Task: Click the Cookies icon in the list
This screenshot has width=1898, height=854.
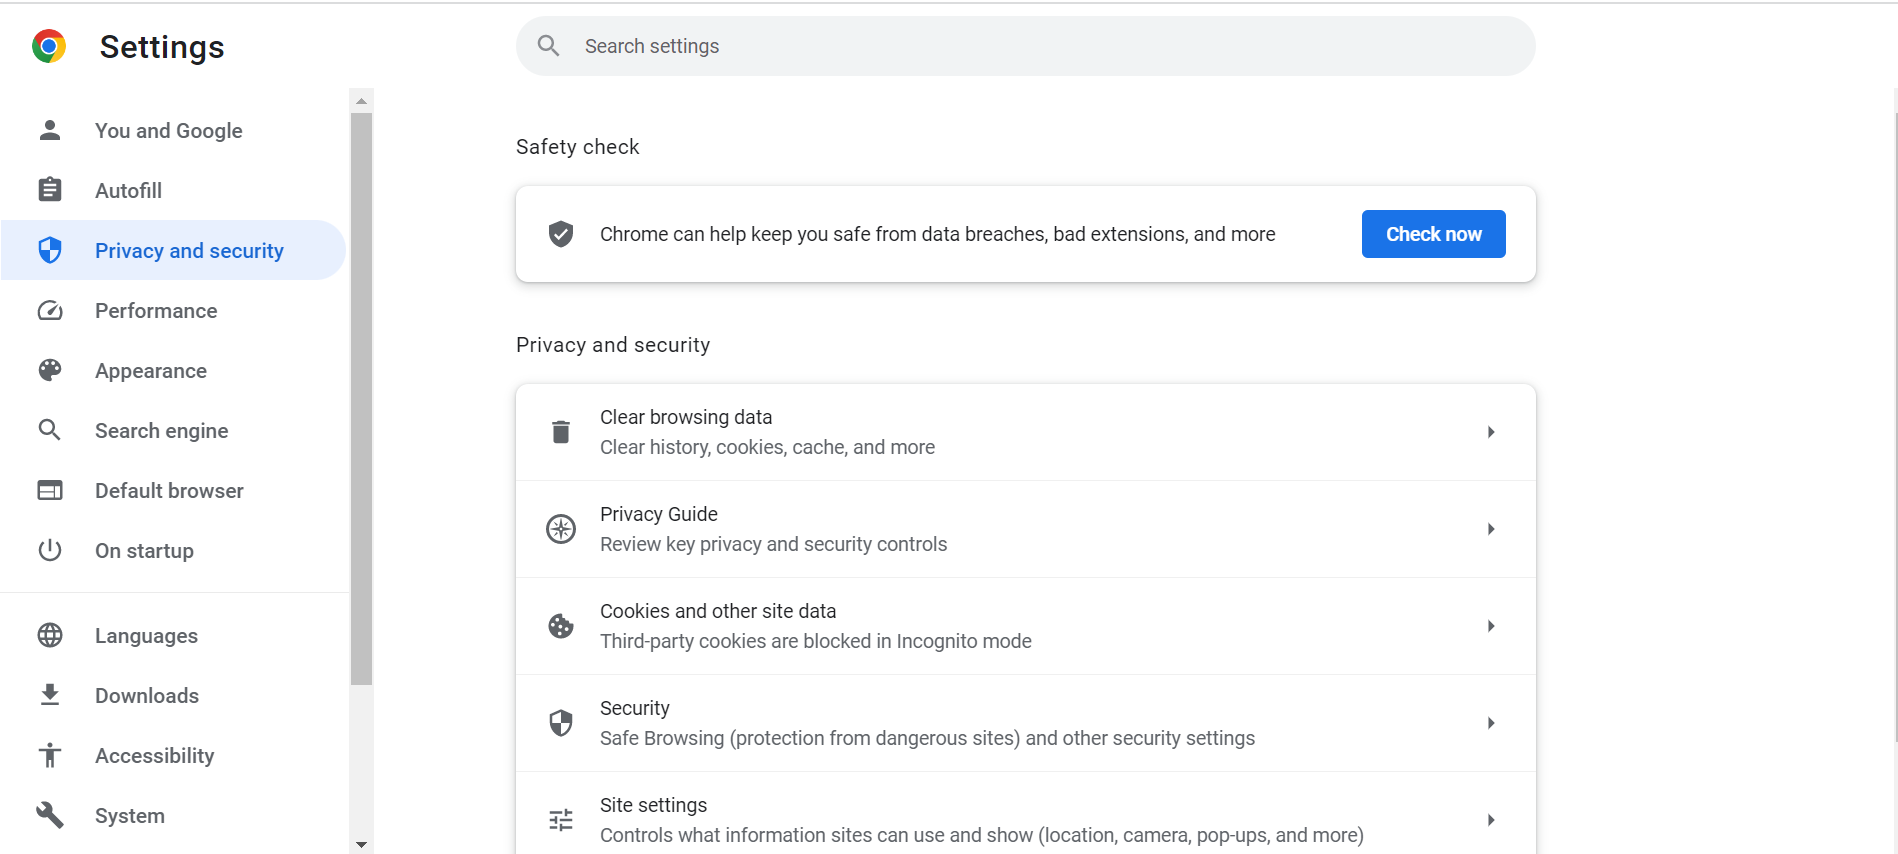Action: click(x=561, y=626)
